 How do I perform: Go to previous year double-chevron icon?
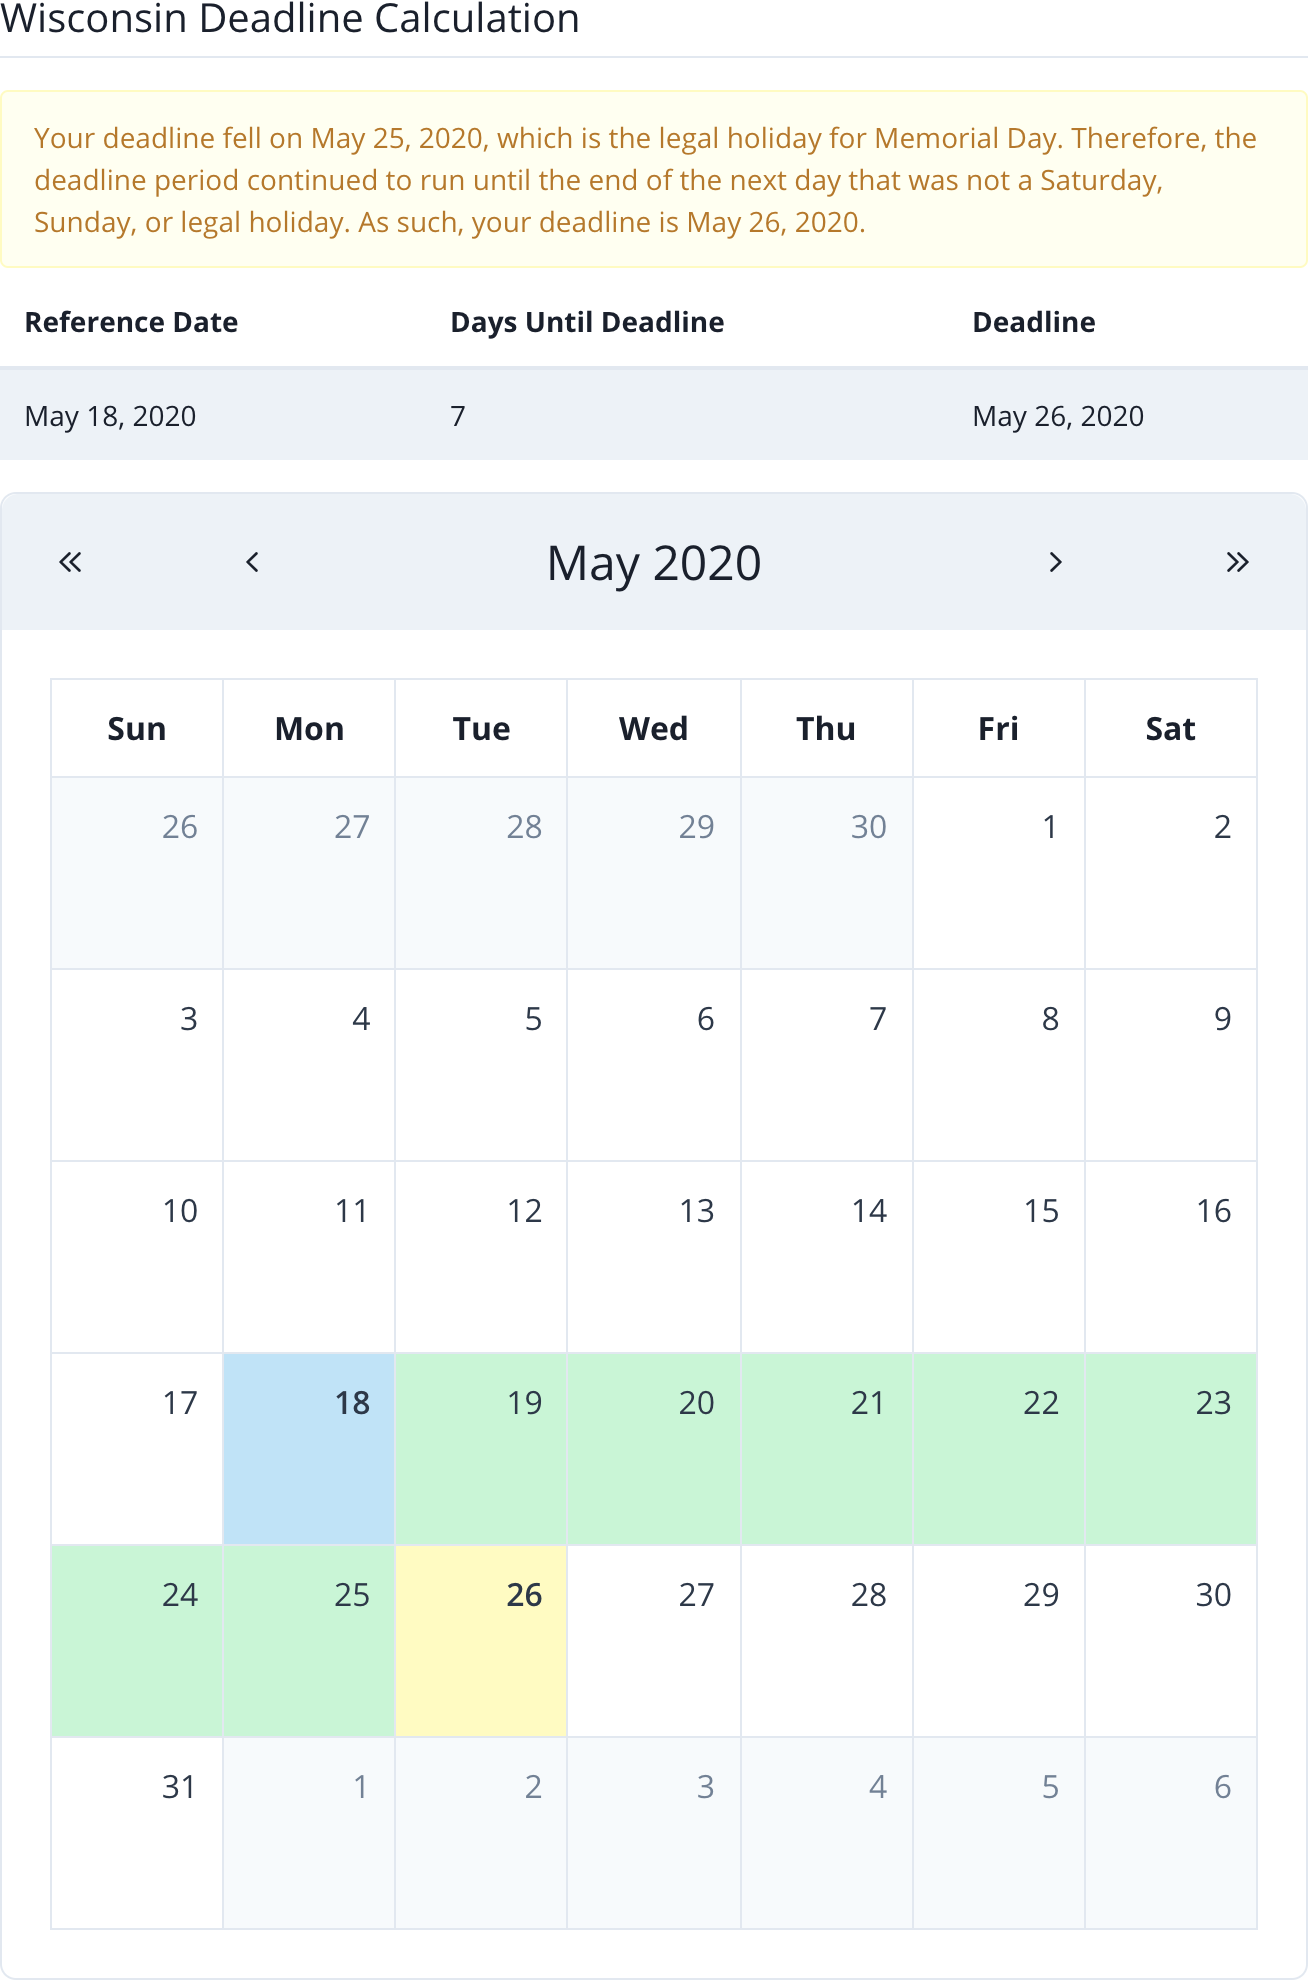tap(70, 562)
